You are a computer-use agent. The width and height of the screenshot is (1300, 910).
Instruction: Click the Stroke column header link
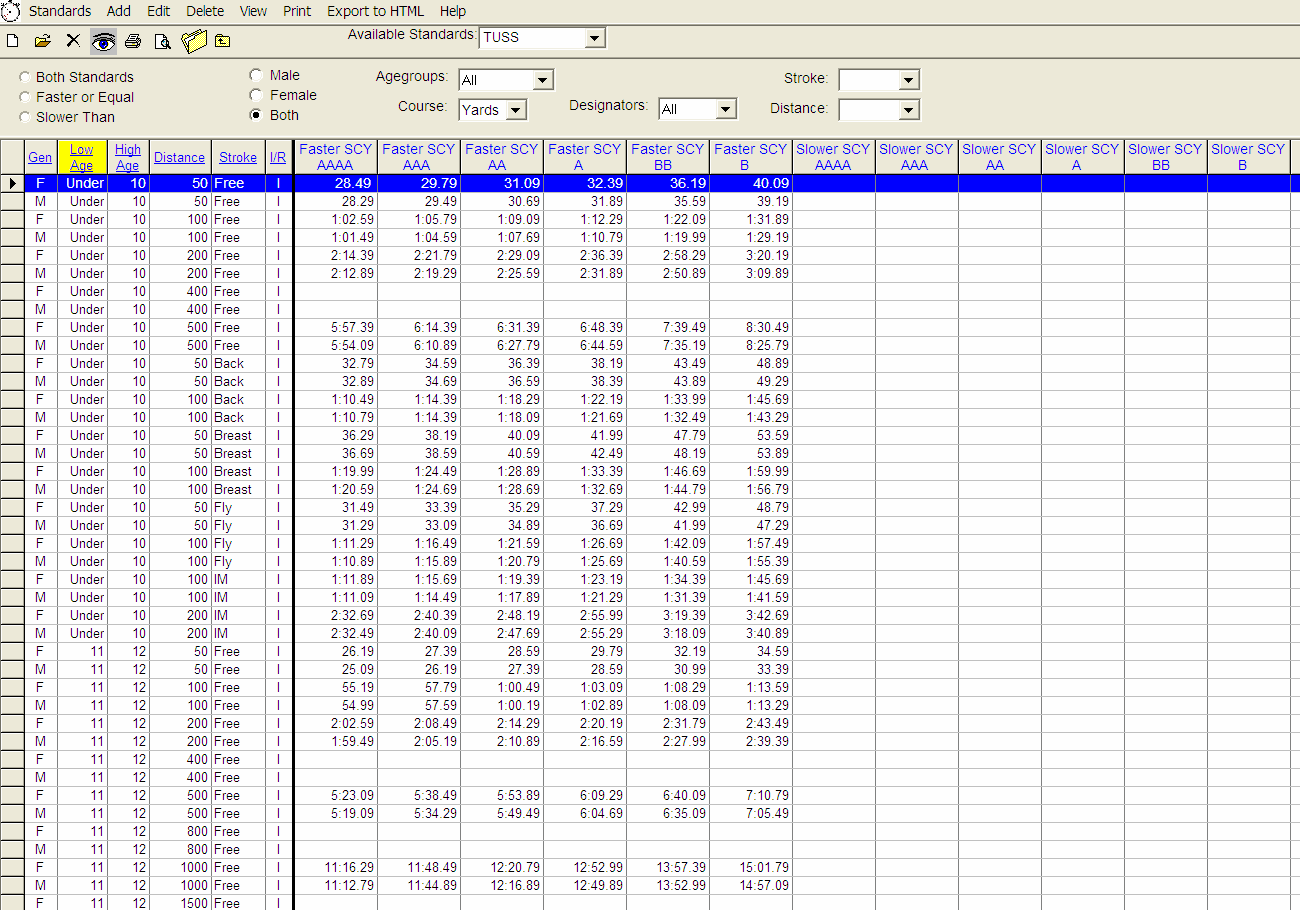(238, 157)
